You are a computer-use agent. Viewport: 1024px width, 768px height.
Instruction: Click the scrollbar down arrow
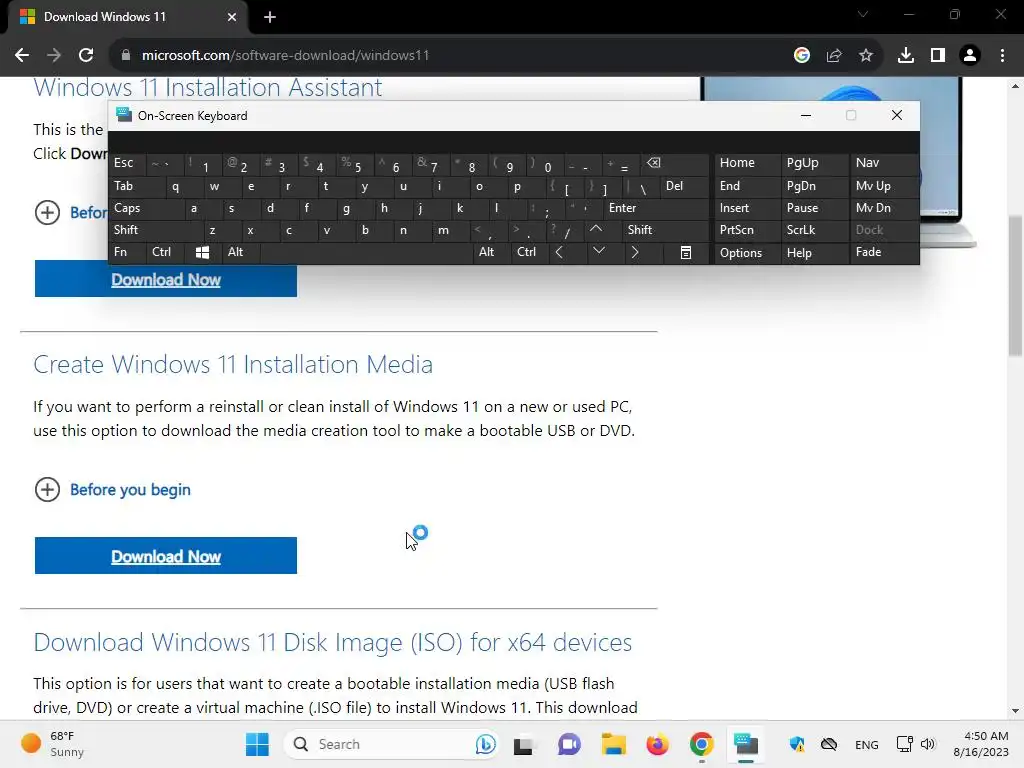(x=1015, y=711)
